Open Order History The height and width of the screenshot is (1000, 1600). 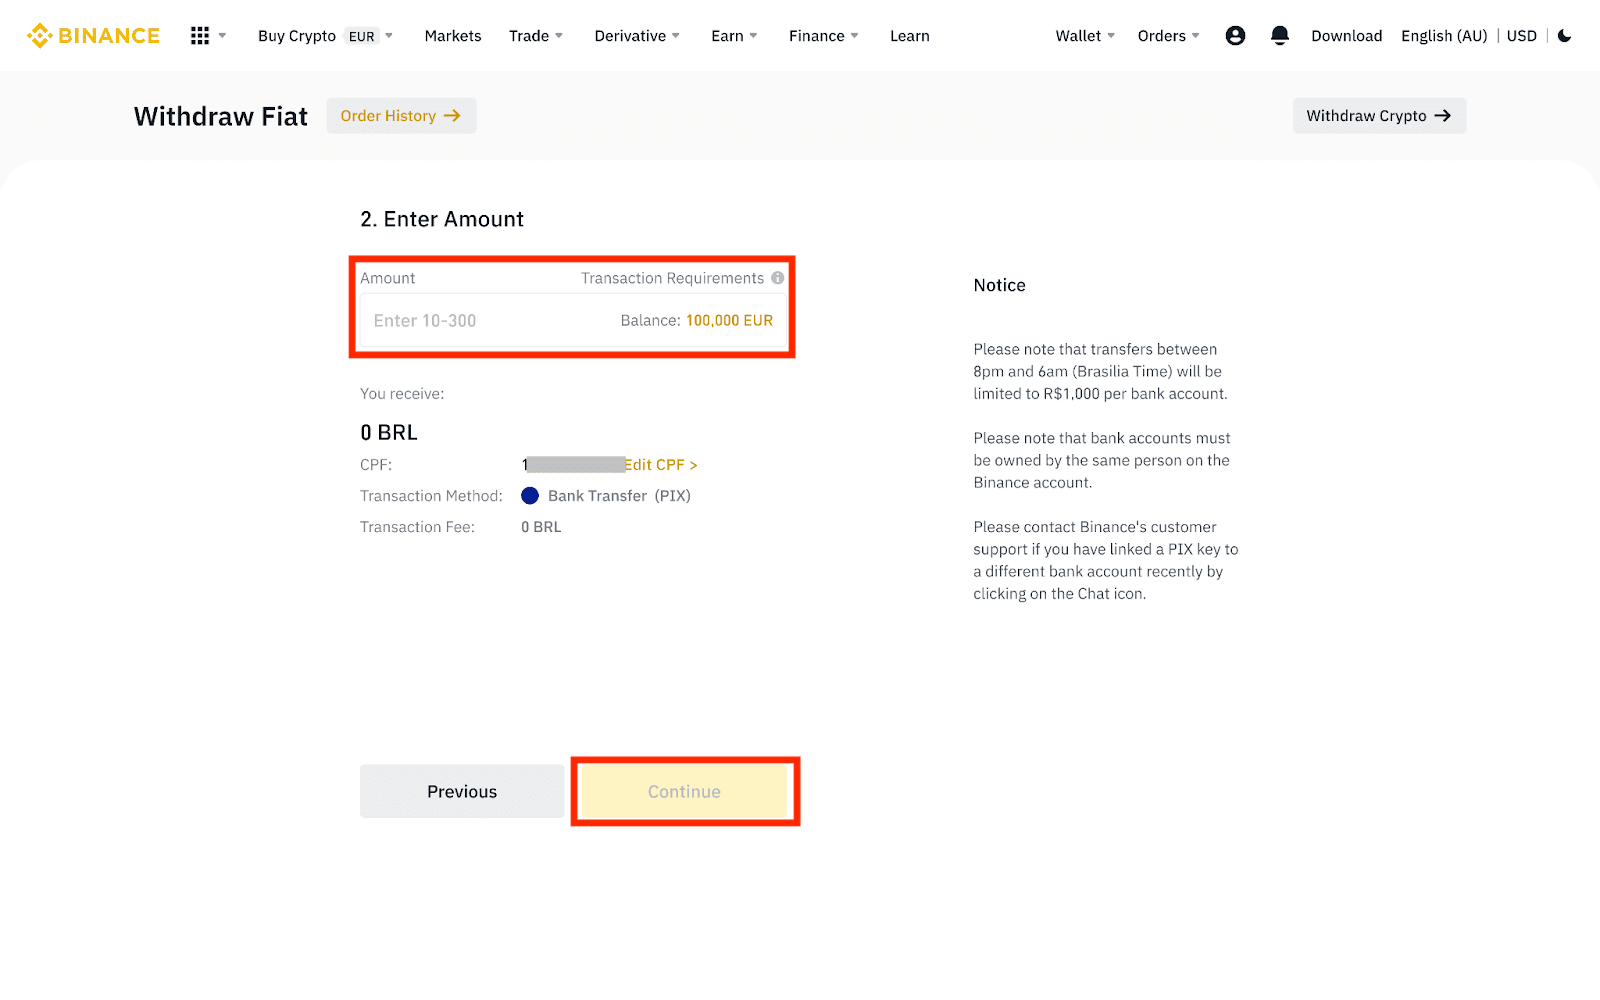400,116
